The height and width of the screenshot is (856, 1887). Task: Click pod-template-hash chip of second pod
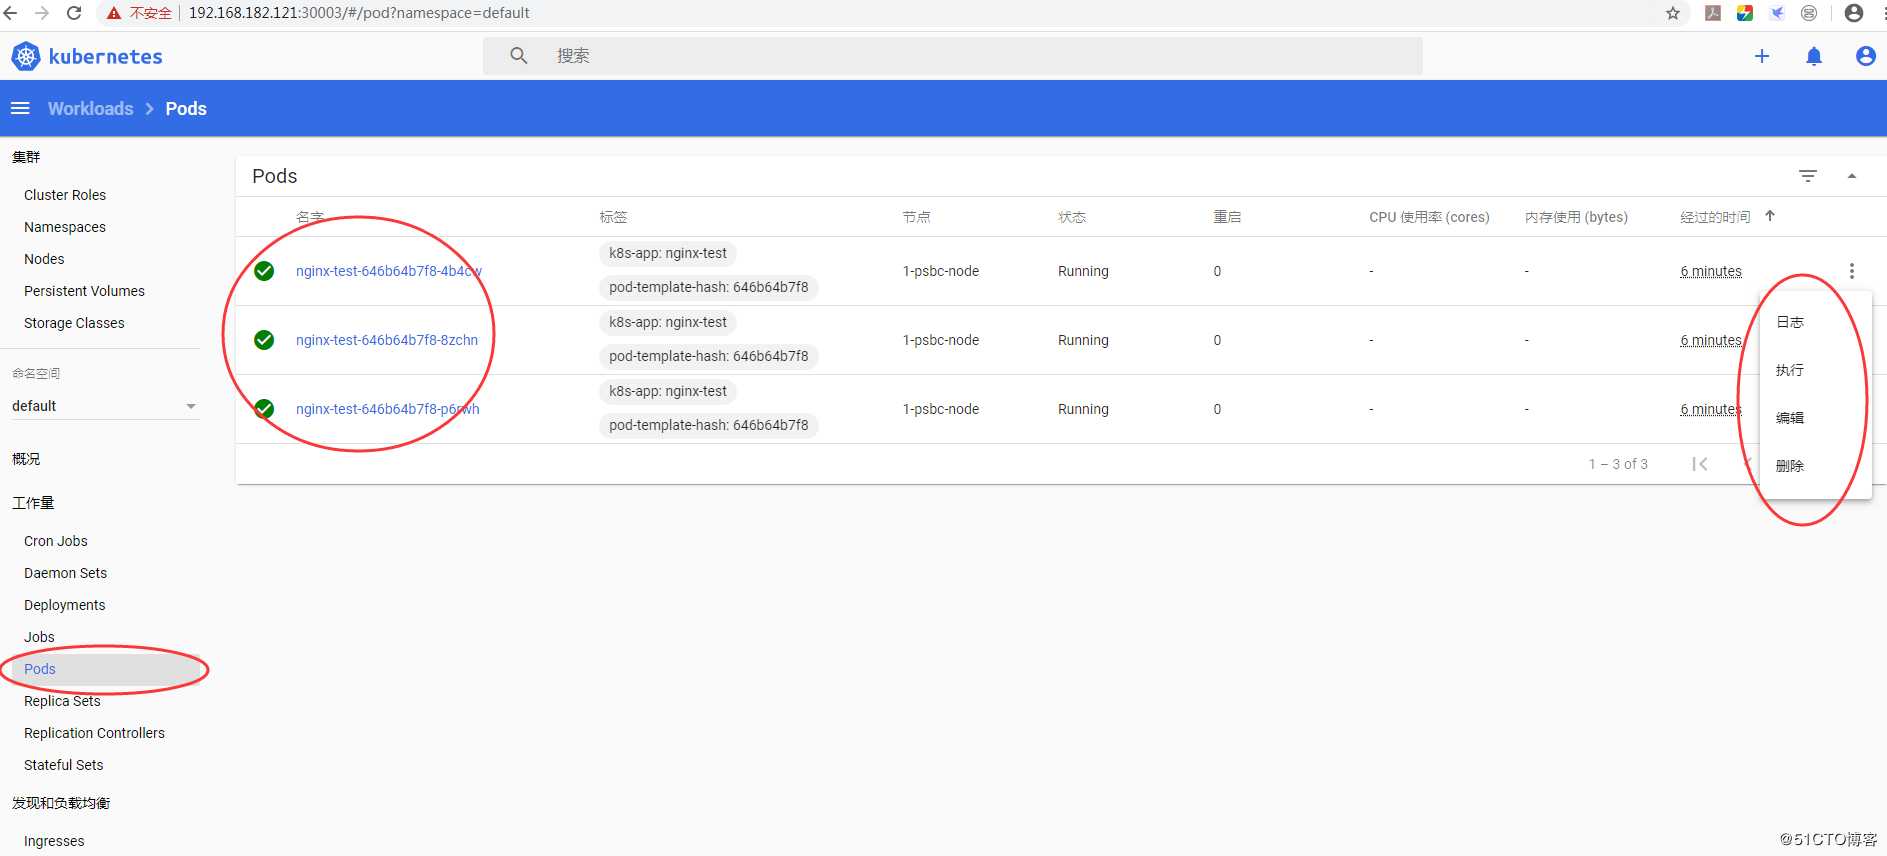(x=709, y=356)
